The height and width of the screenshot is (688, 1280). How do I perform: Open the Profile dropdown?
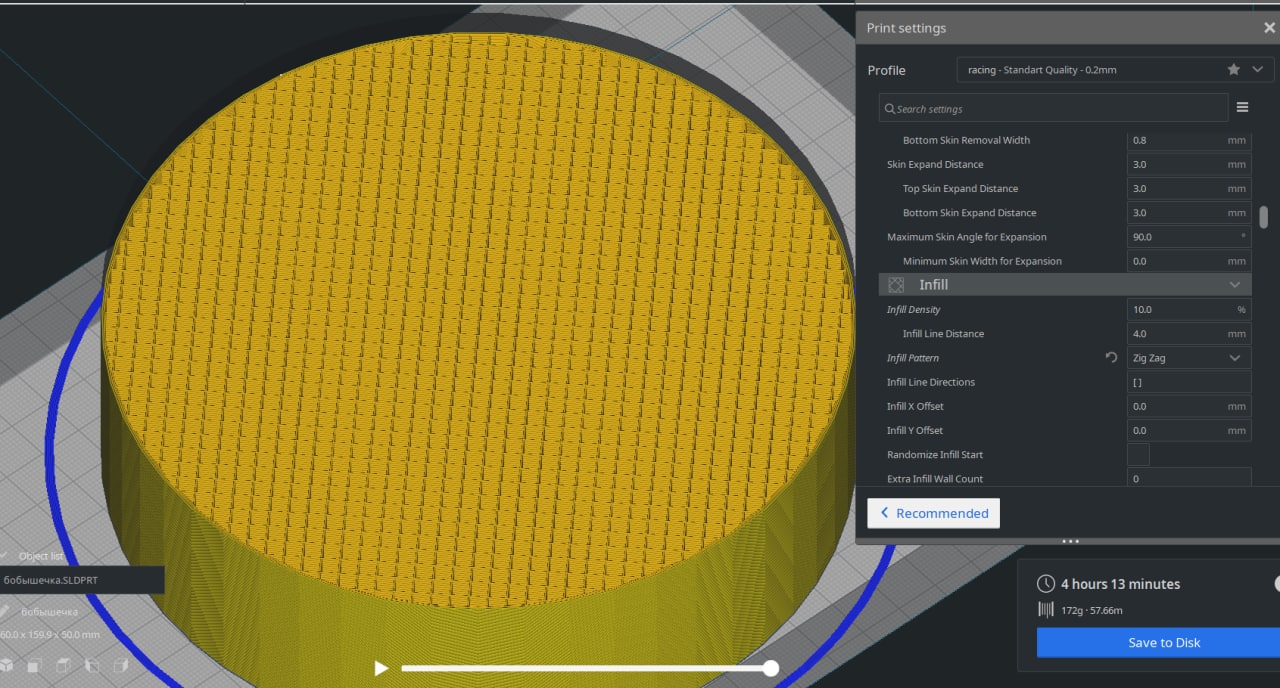(x=1114, y=70)
